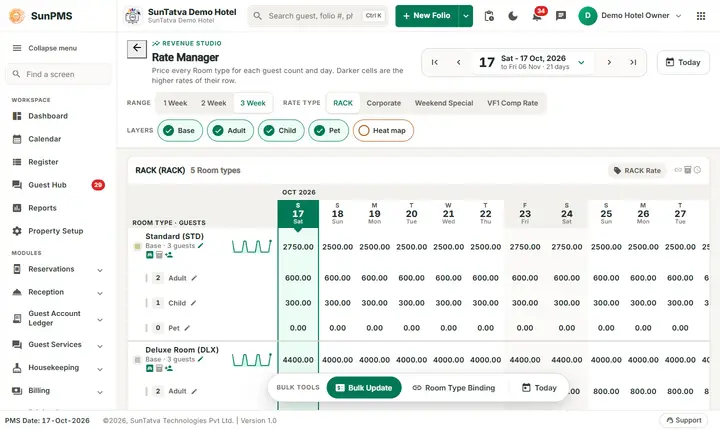The width and height of the screenshot is (720, 430).
Task: Click Standard row add-person icon
Action: (169, 255)
